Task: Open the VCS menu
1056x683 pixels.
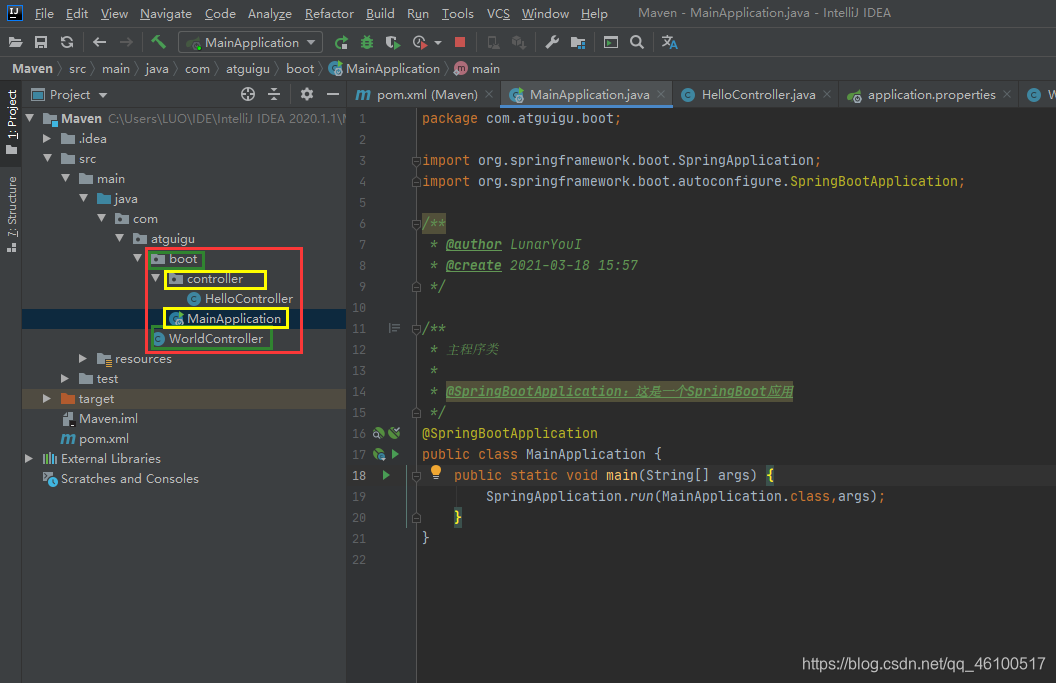Action: coord(498,13)
